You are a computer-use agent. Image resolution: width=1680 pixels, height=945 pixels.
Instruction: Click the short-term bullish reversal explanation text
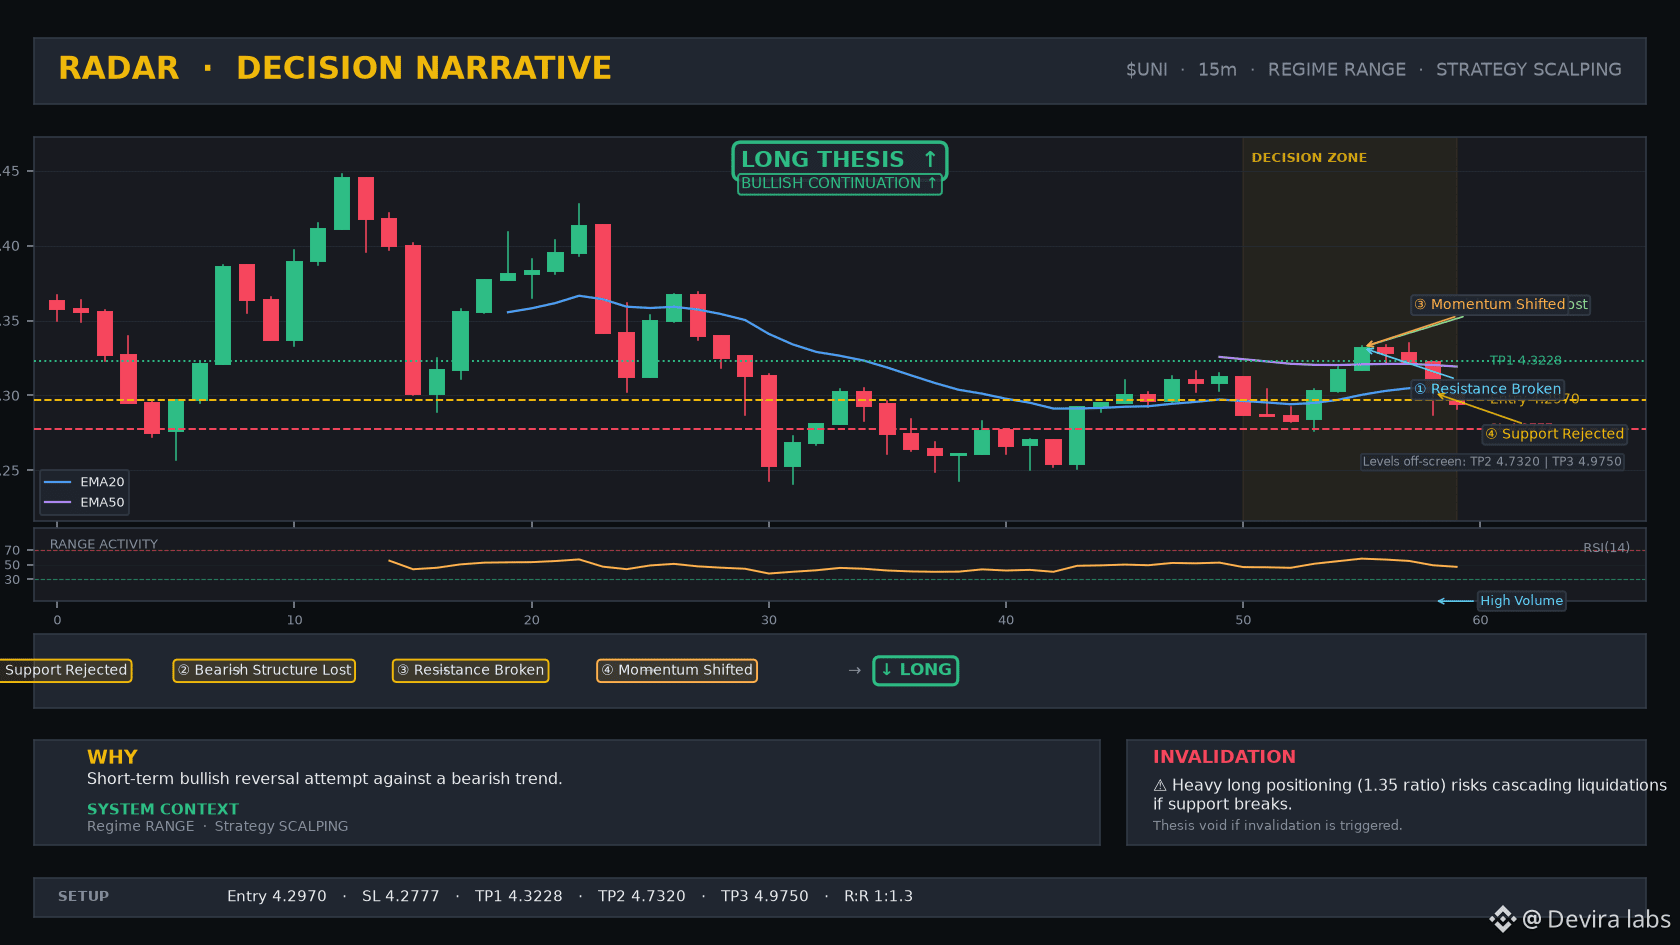click(325, 779)
